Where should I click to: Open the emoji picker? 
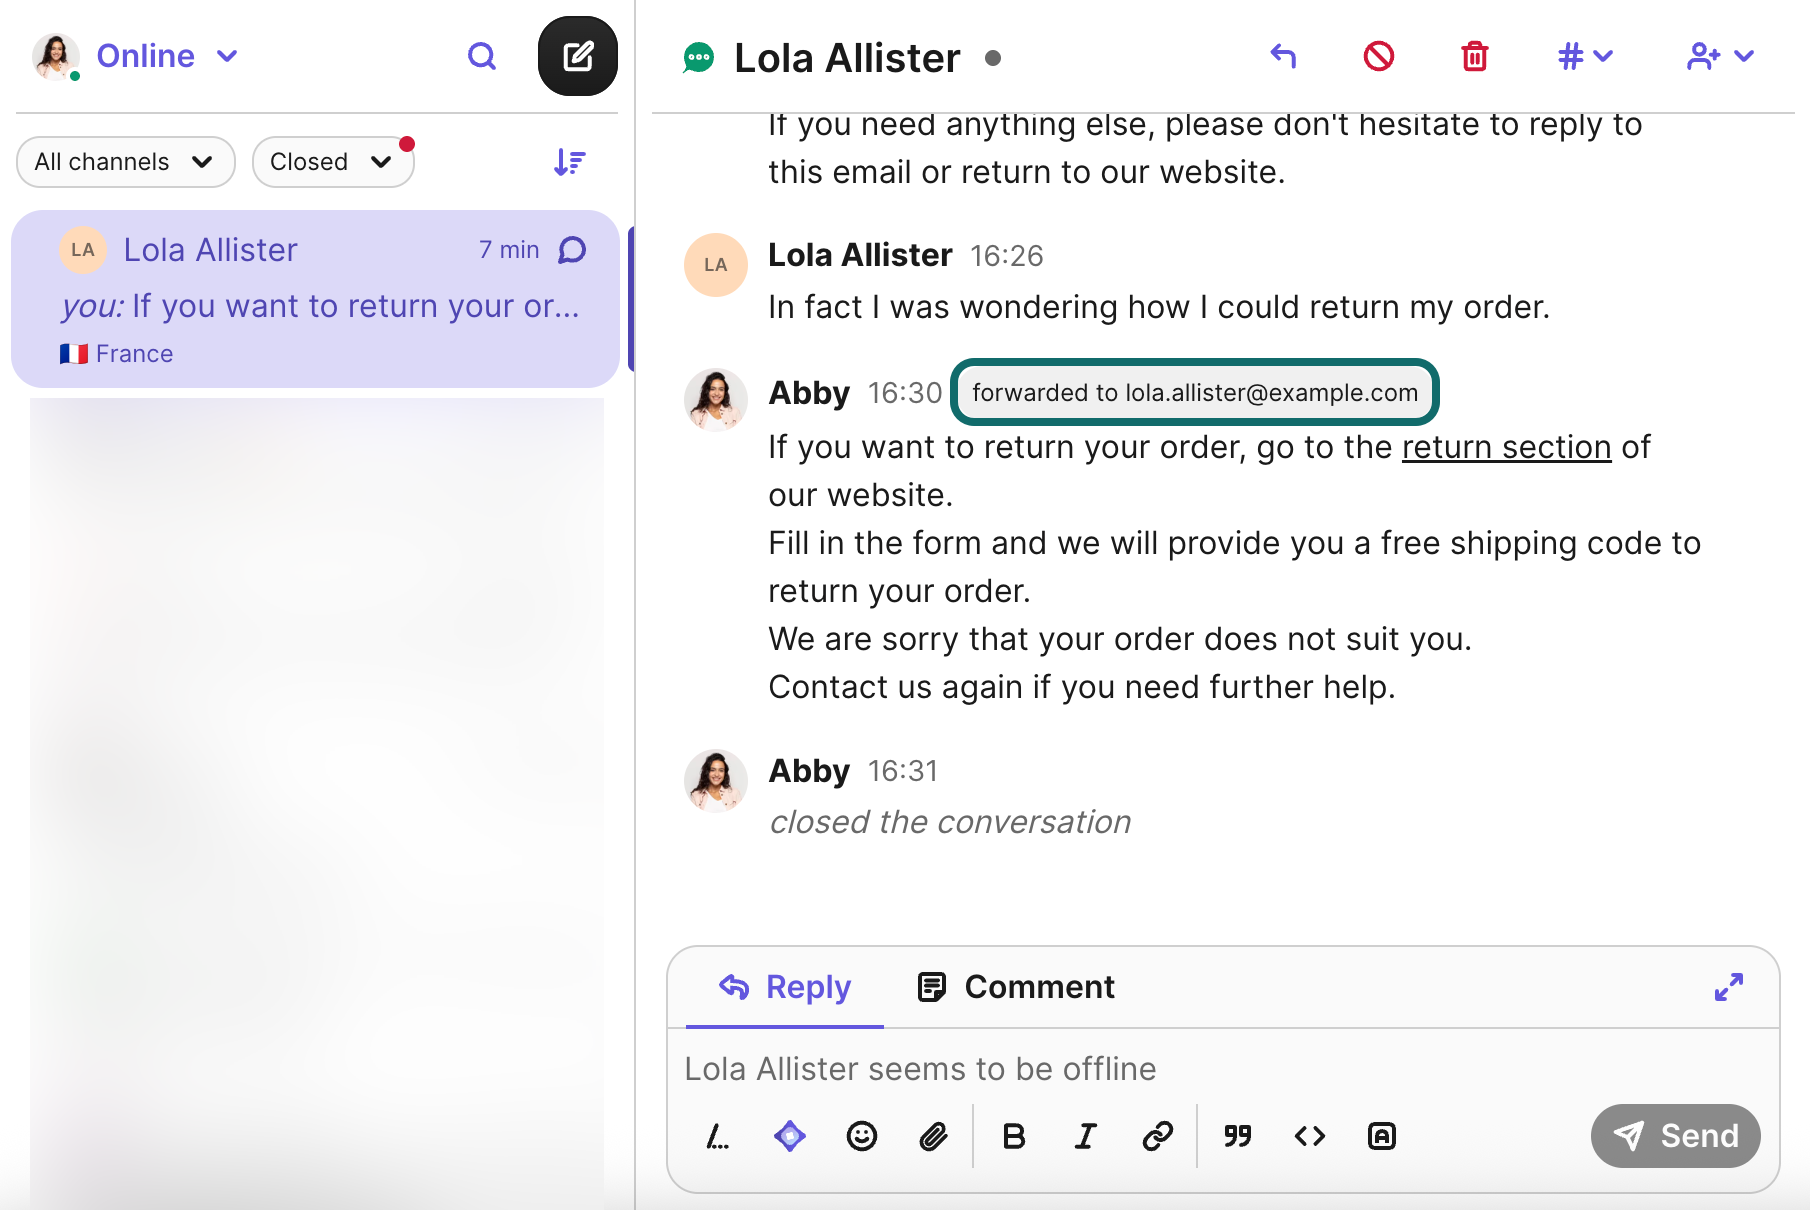[861, 1136]
